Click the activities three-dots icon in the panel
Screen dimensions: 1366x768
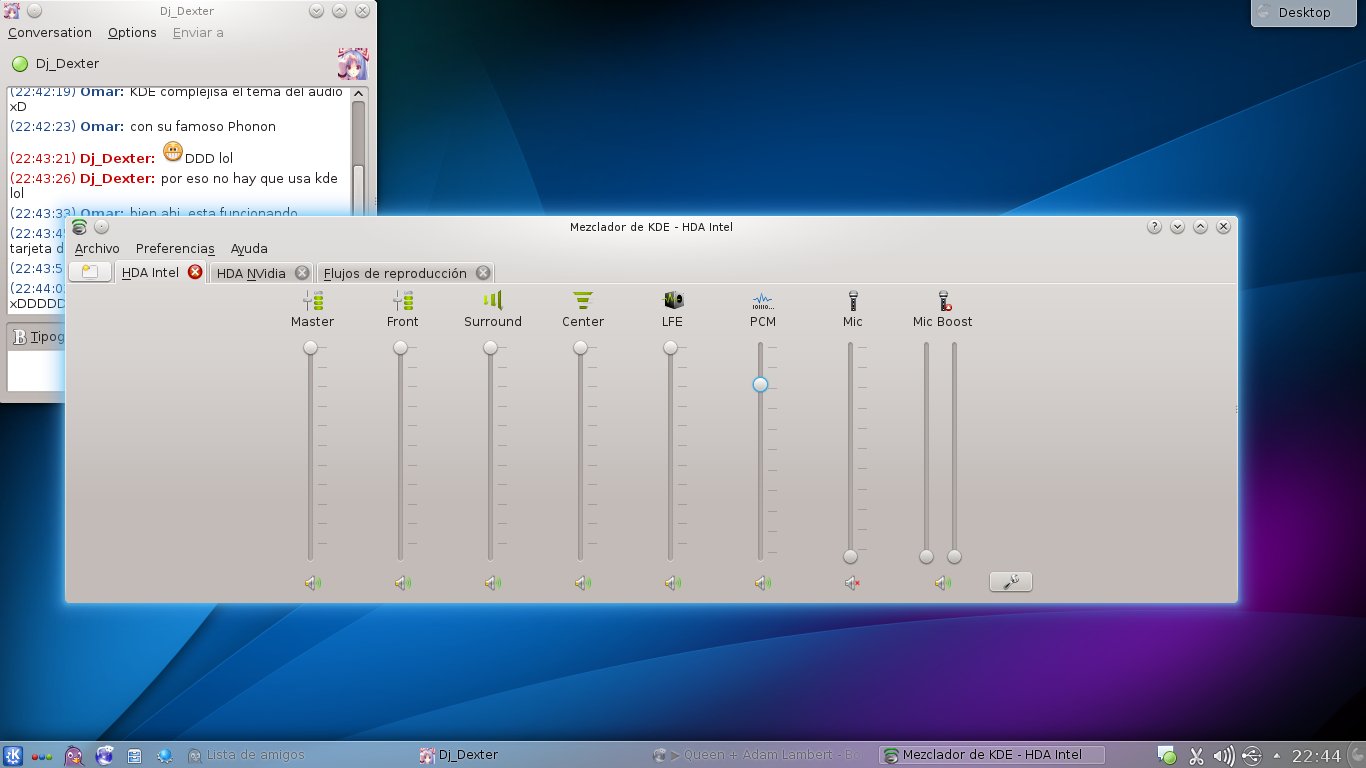click(x=42, y=756)
